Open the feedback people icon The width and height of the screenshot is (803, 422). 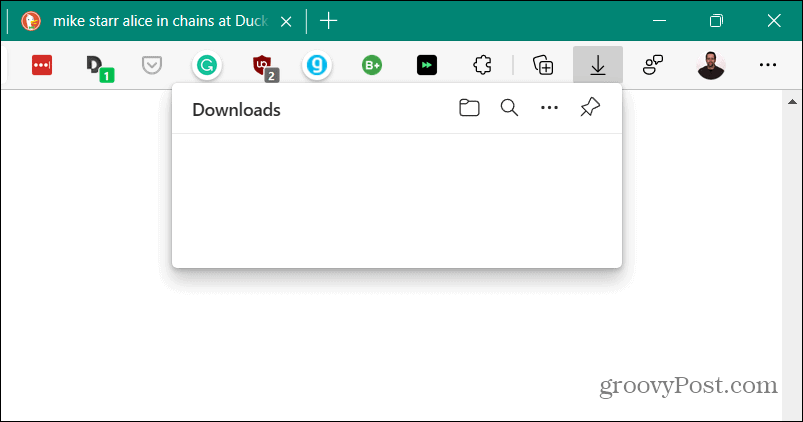pos(653,65)
